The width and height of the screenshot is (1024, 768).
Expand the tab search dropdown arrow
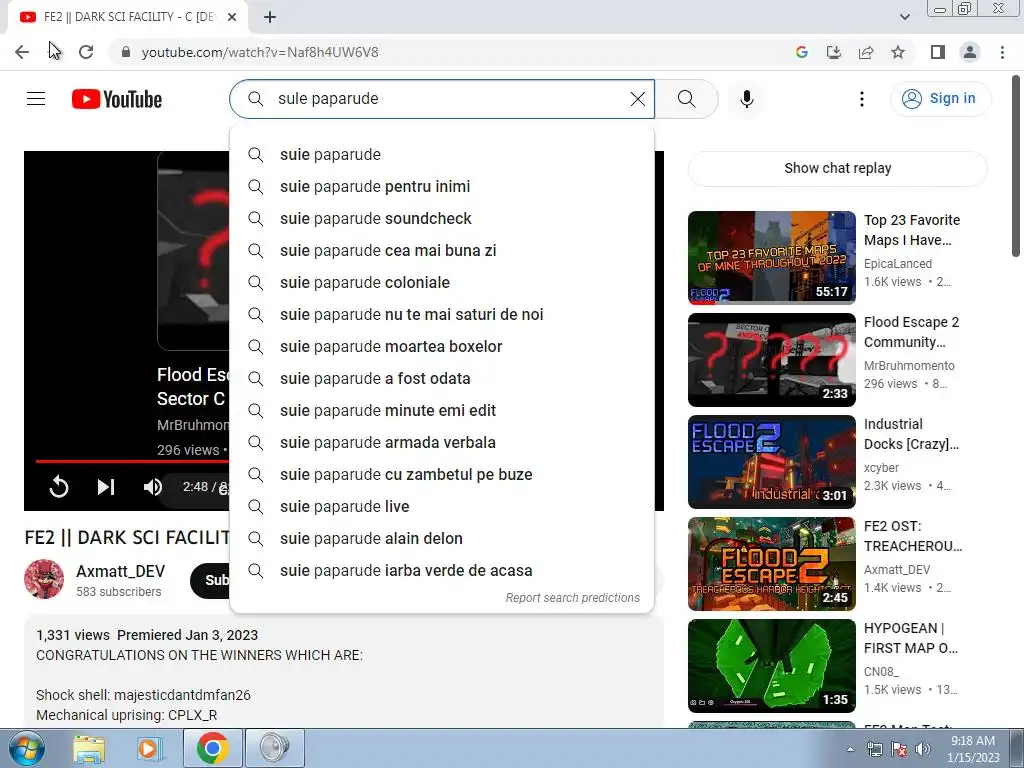click(904, 17)
